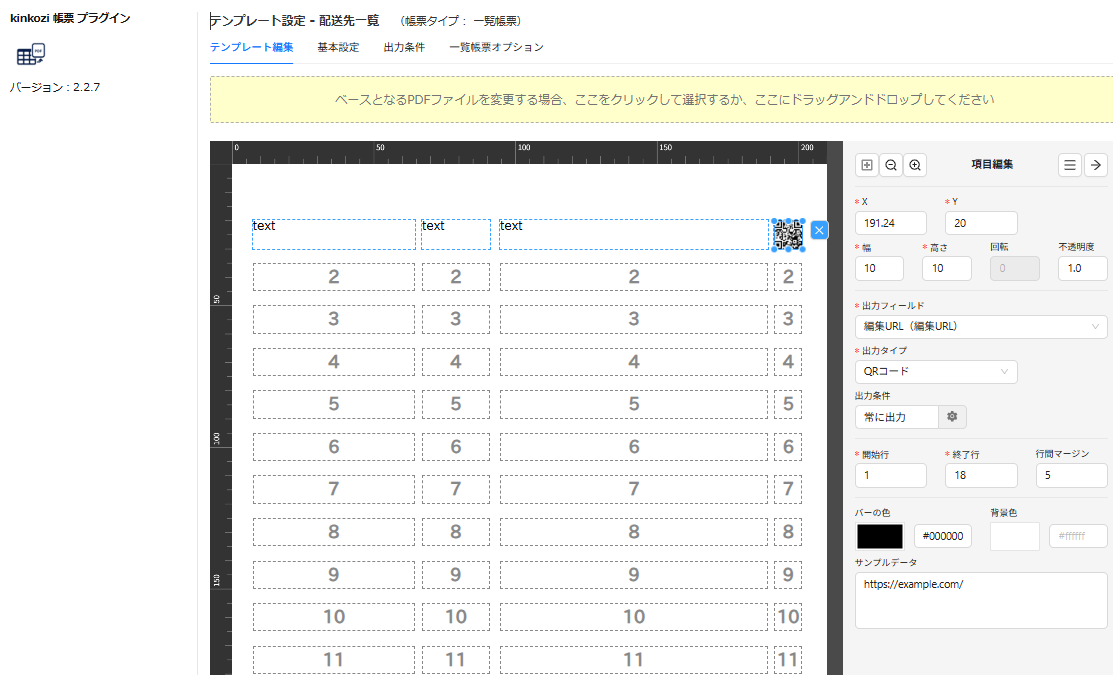Viewport: 1113px width, 675px height.
Task: Click the fit-to-view icon beside zoom out
Action: pos(867,165)
